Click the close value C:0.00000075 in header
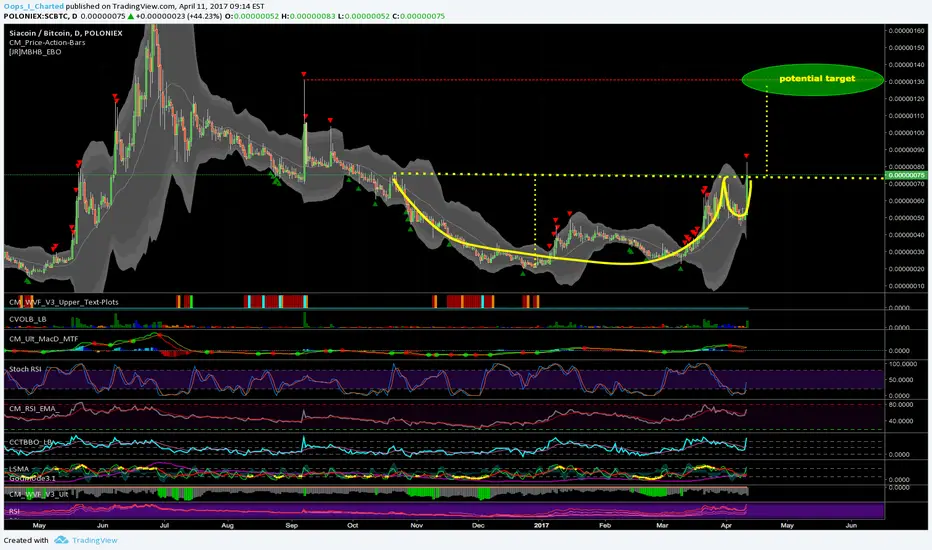The height and width of the screenshot is (550, 932). [x=418, y=16]
